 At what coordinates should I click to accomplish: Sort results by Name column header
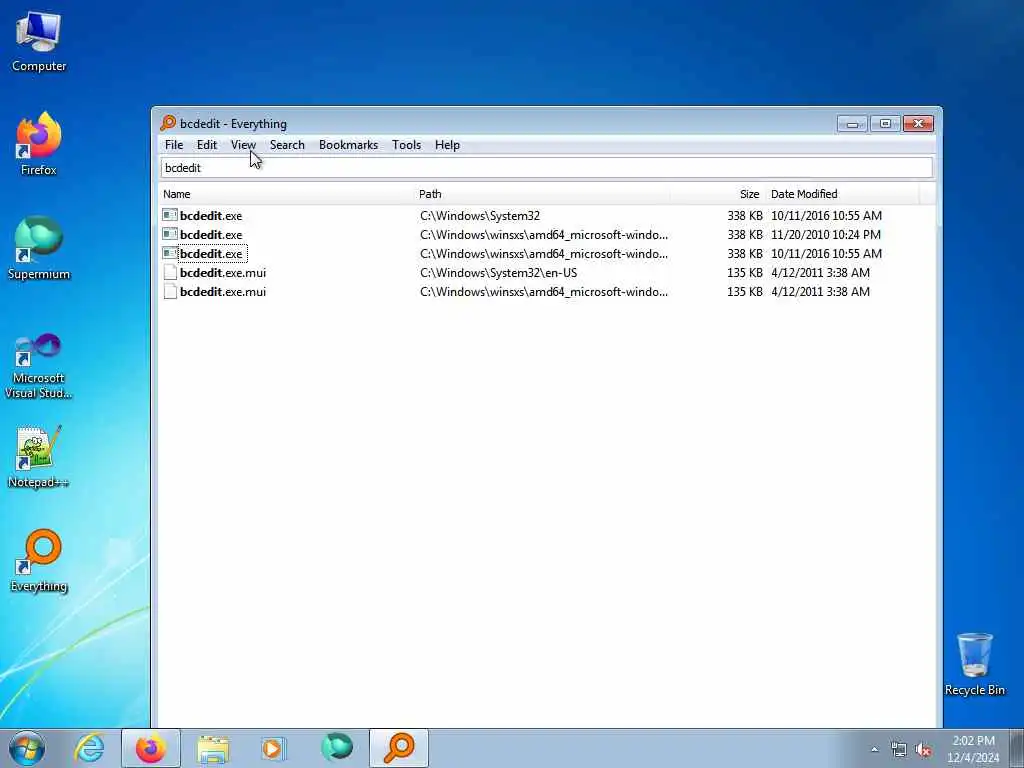287,194
